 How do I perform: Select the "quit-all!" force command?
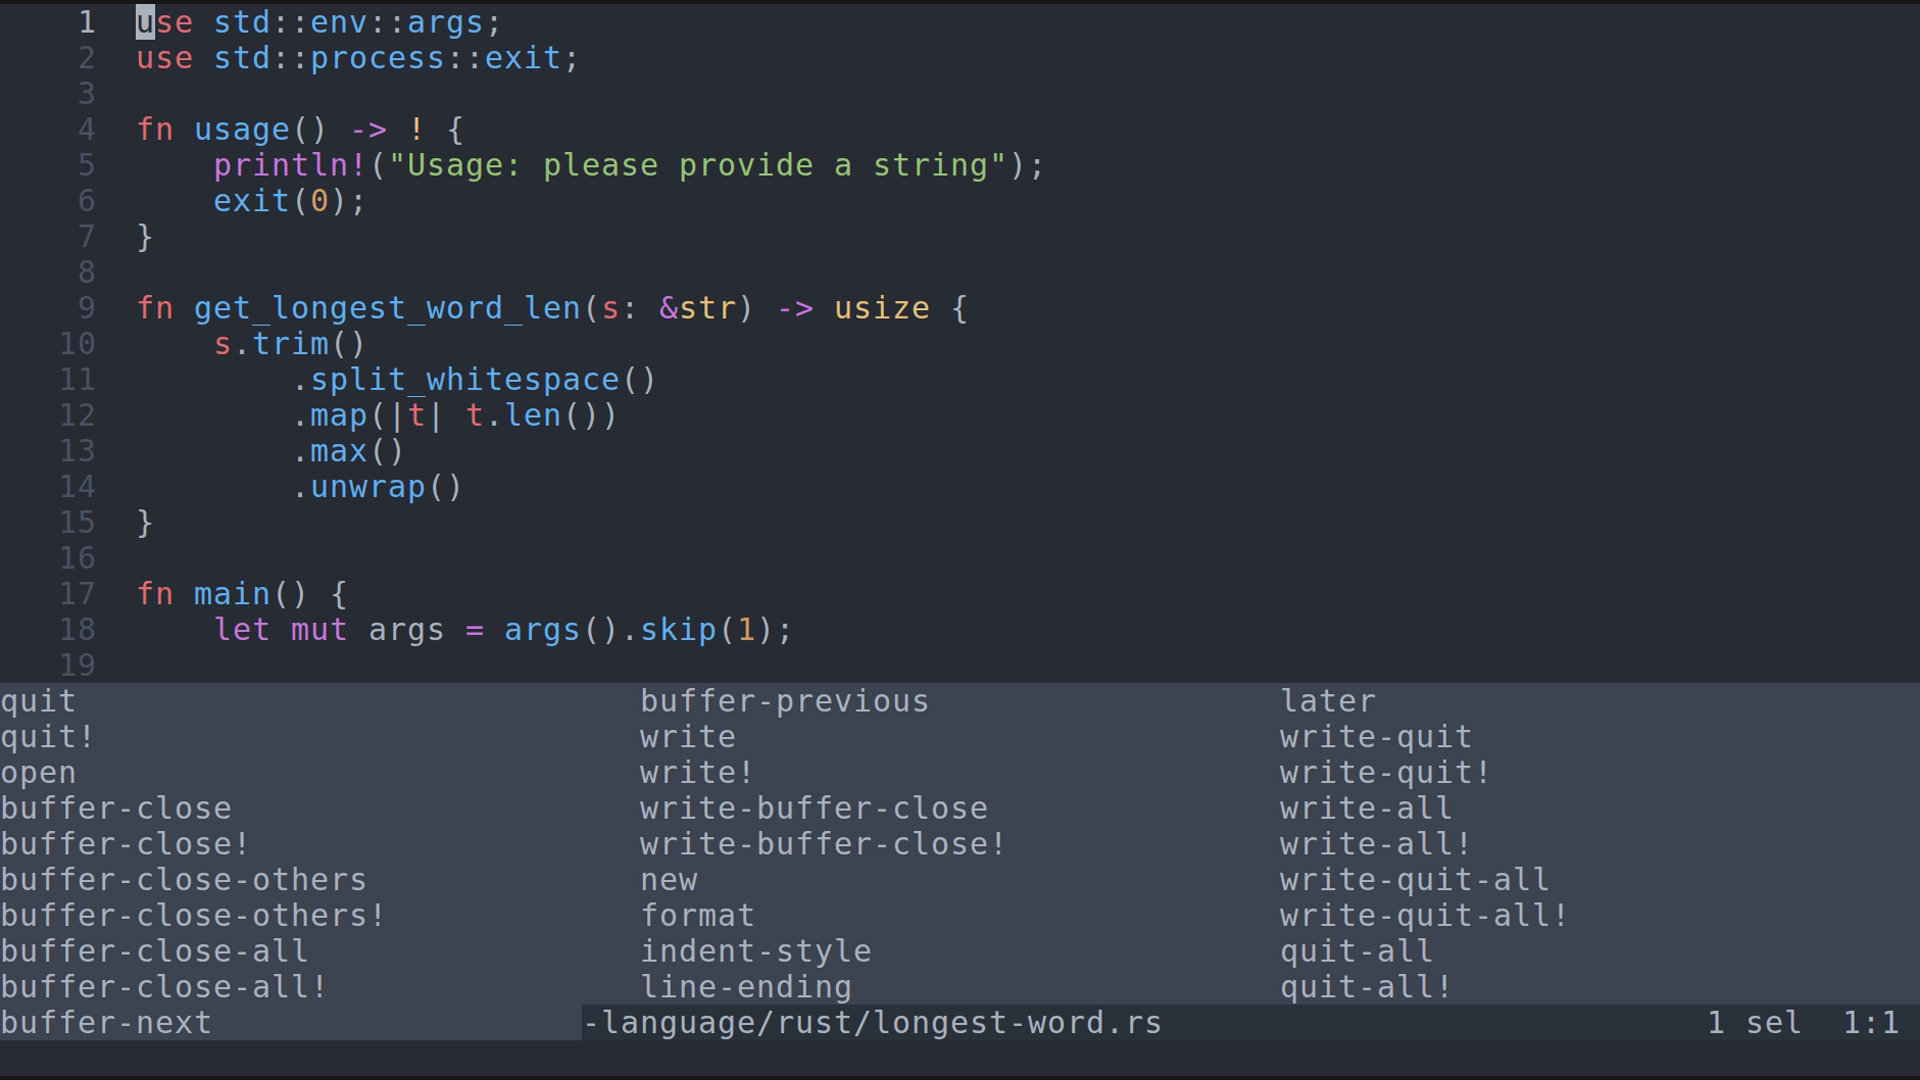1366,987
